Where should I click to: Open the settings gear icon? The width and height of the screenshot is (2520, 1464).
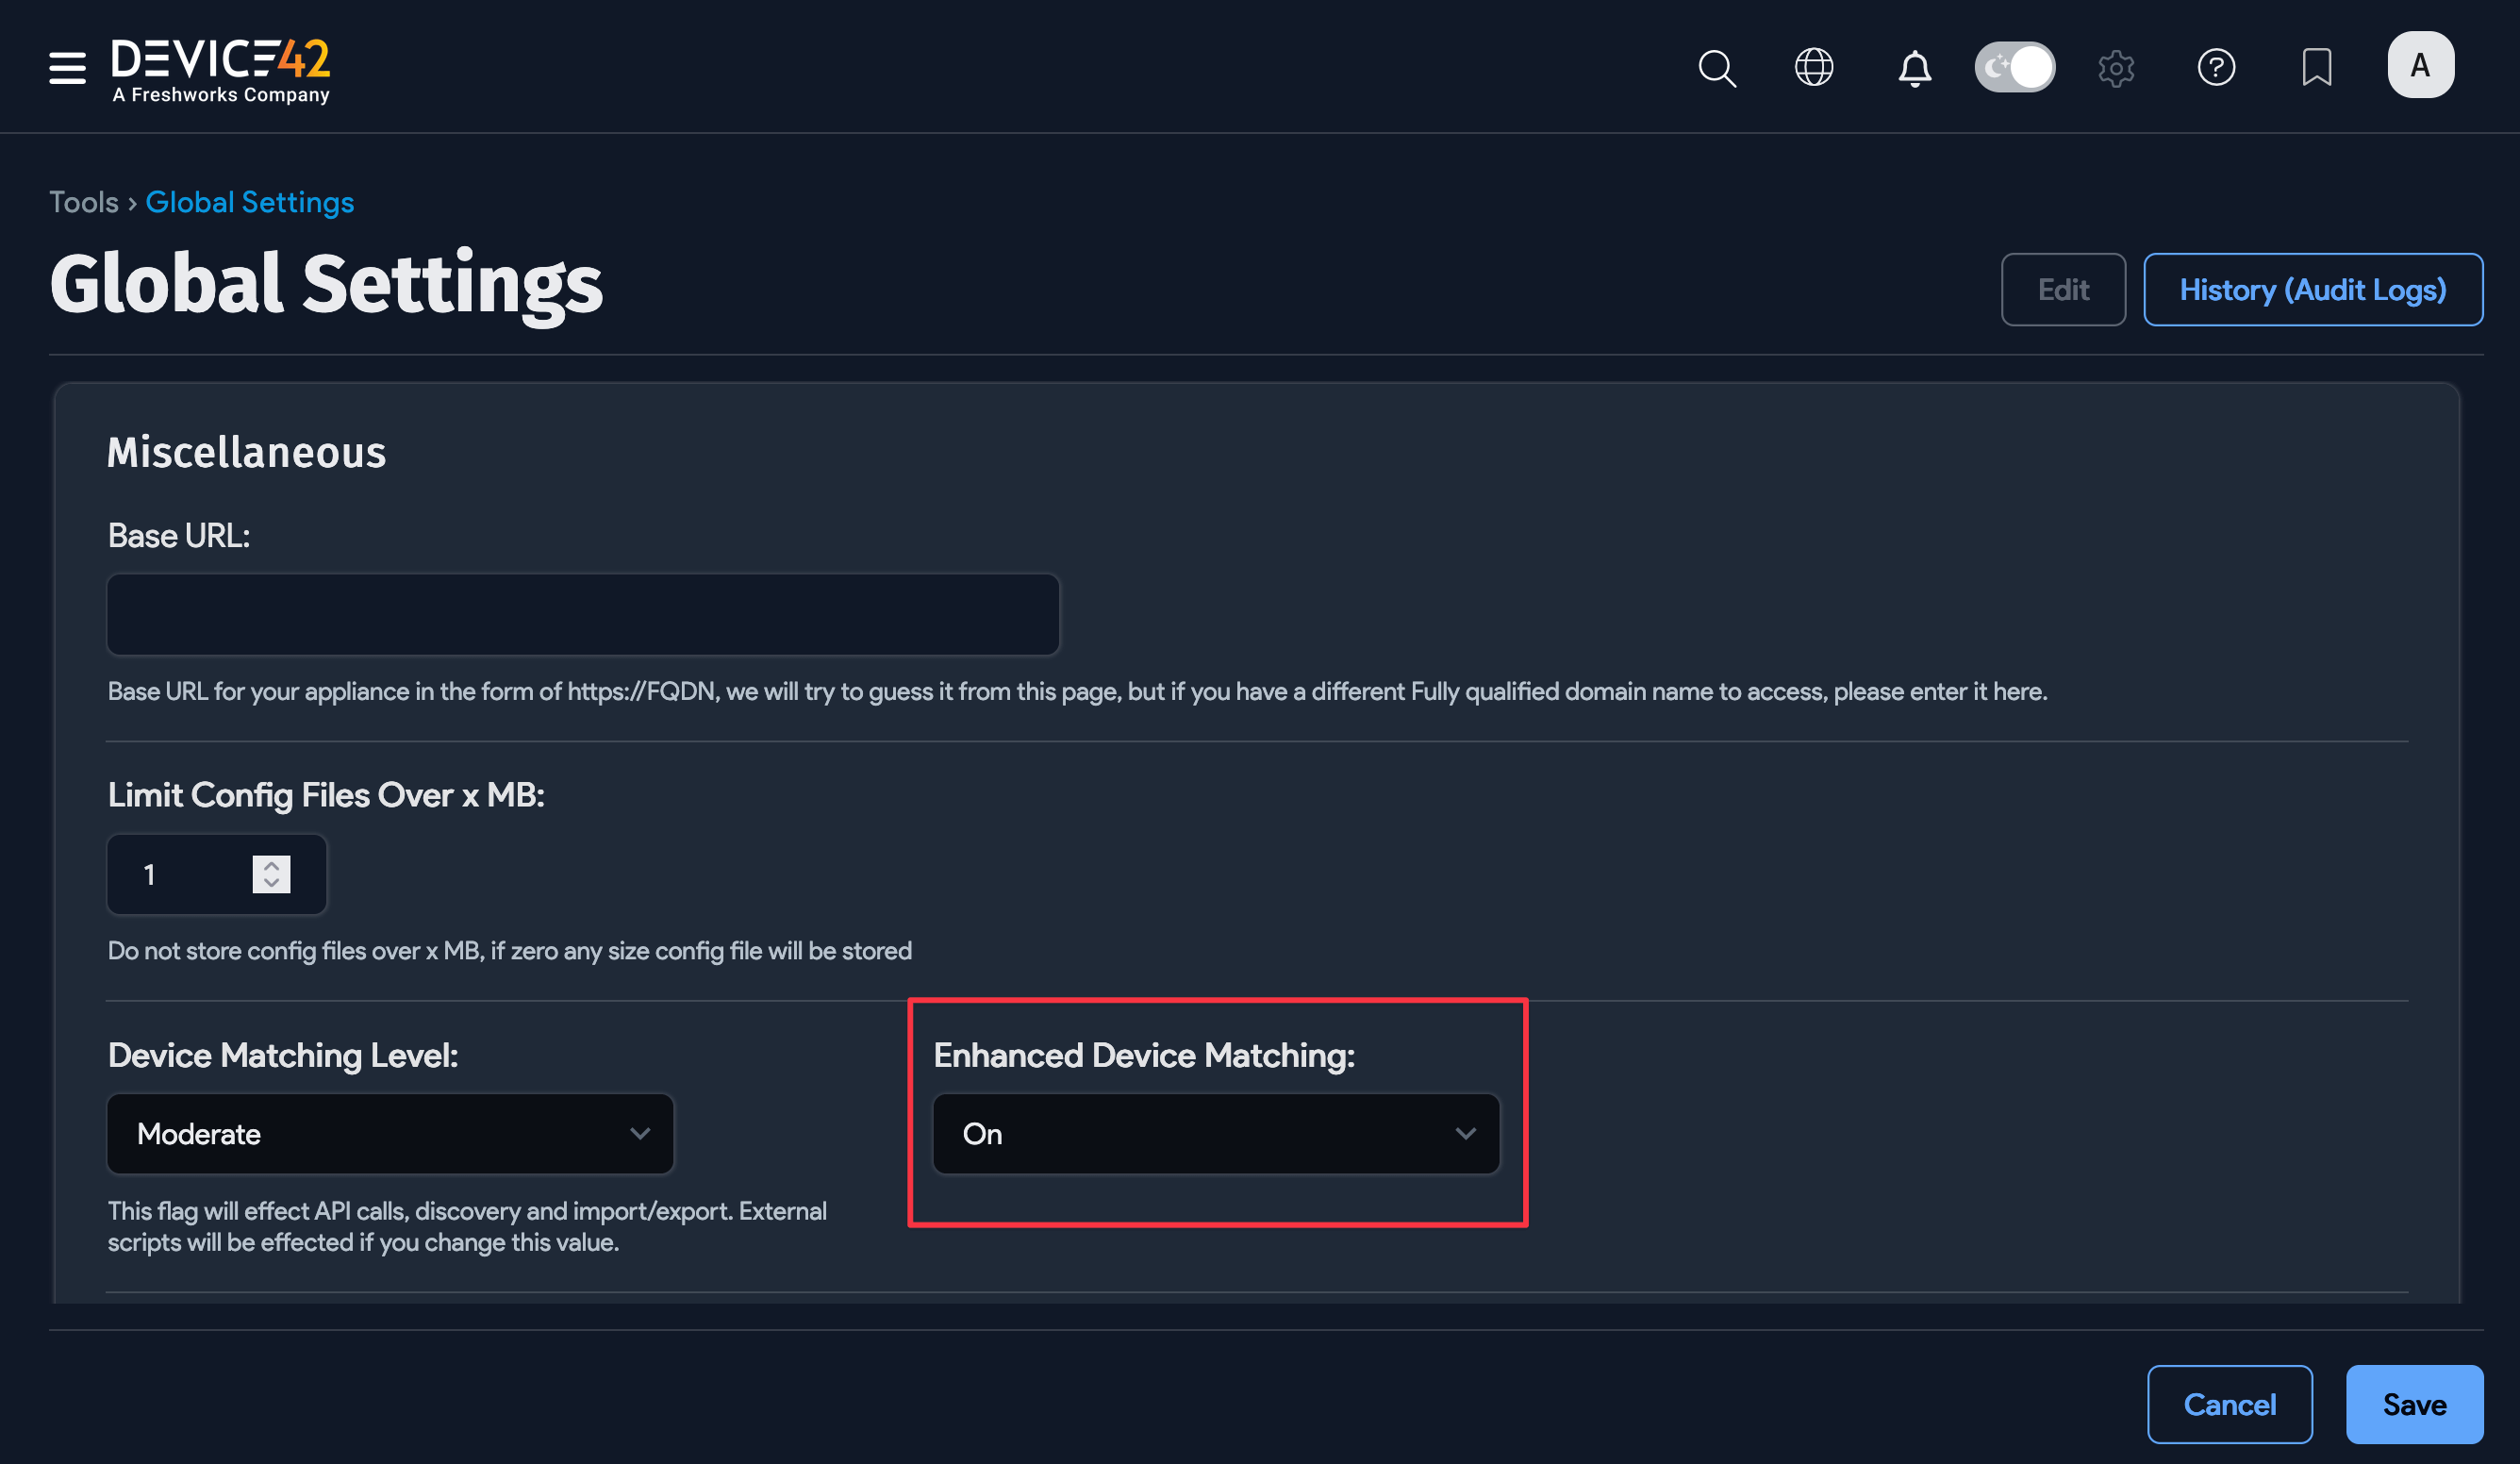click(2117, 67)
